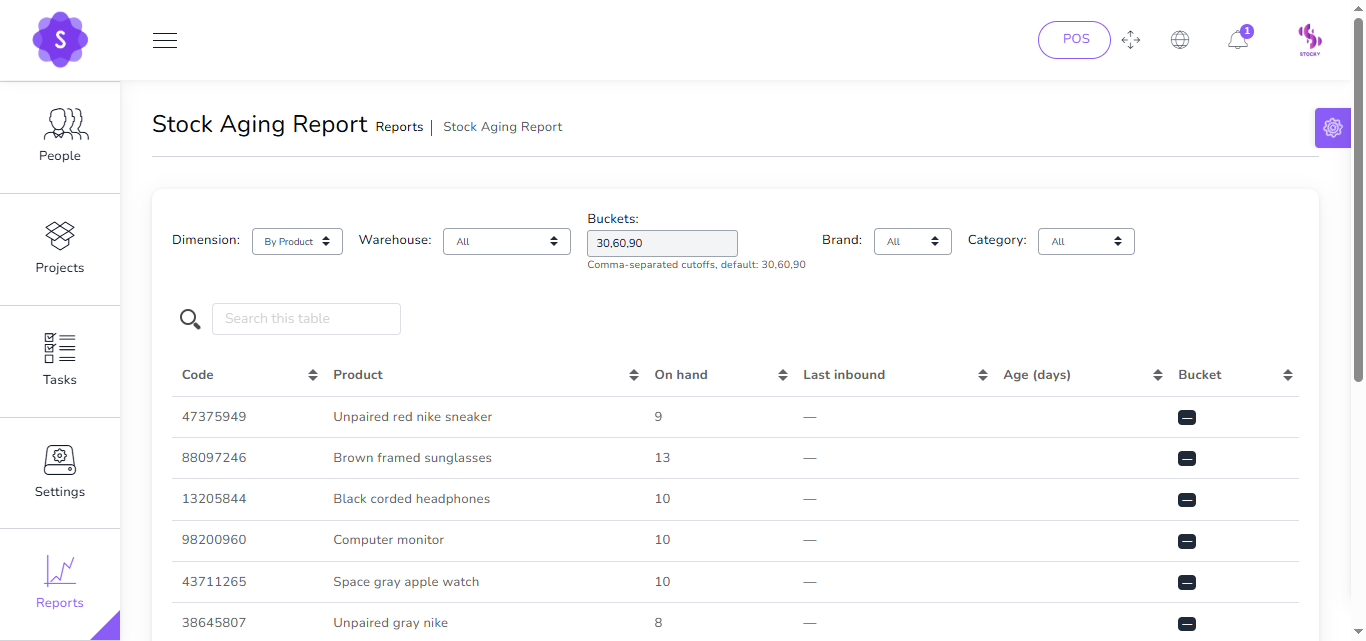Open the purple settings gear panel
This screenshot has height=641, width=1366.
click(x=1332, y=128)
